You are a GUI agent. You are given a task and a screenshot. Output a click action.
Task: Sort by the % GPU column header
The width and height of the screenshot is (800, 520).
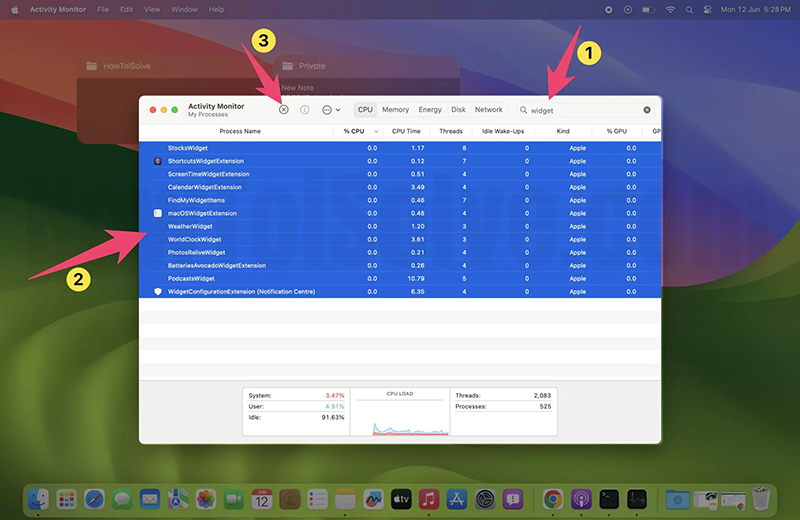(616, 131)
